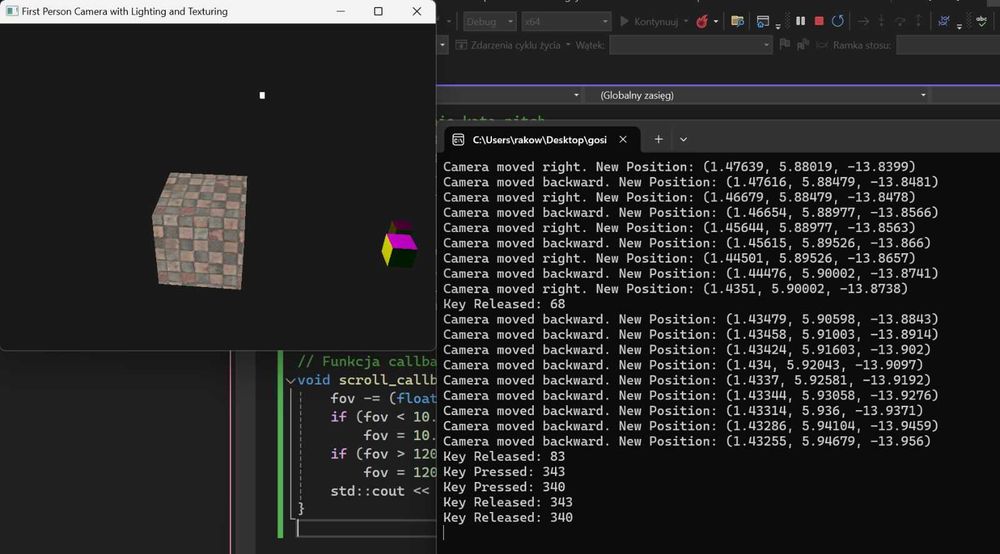Click the Hot Reload flame icon
The height and width of the screenshot is (554, 1000).
tap(702, 21)
